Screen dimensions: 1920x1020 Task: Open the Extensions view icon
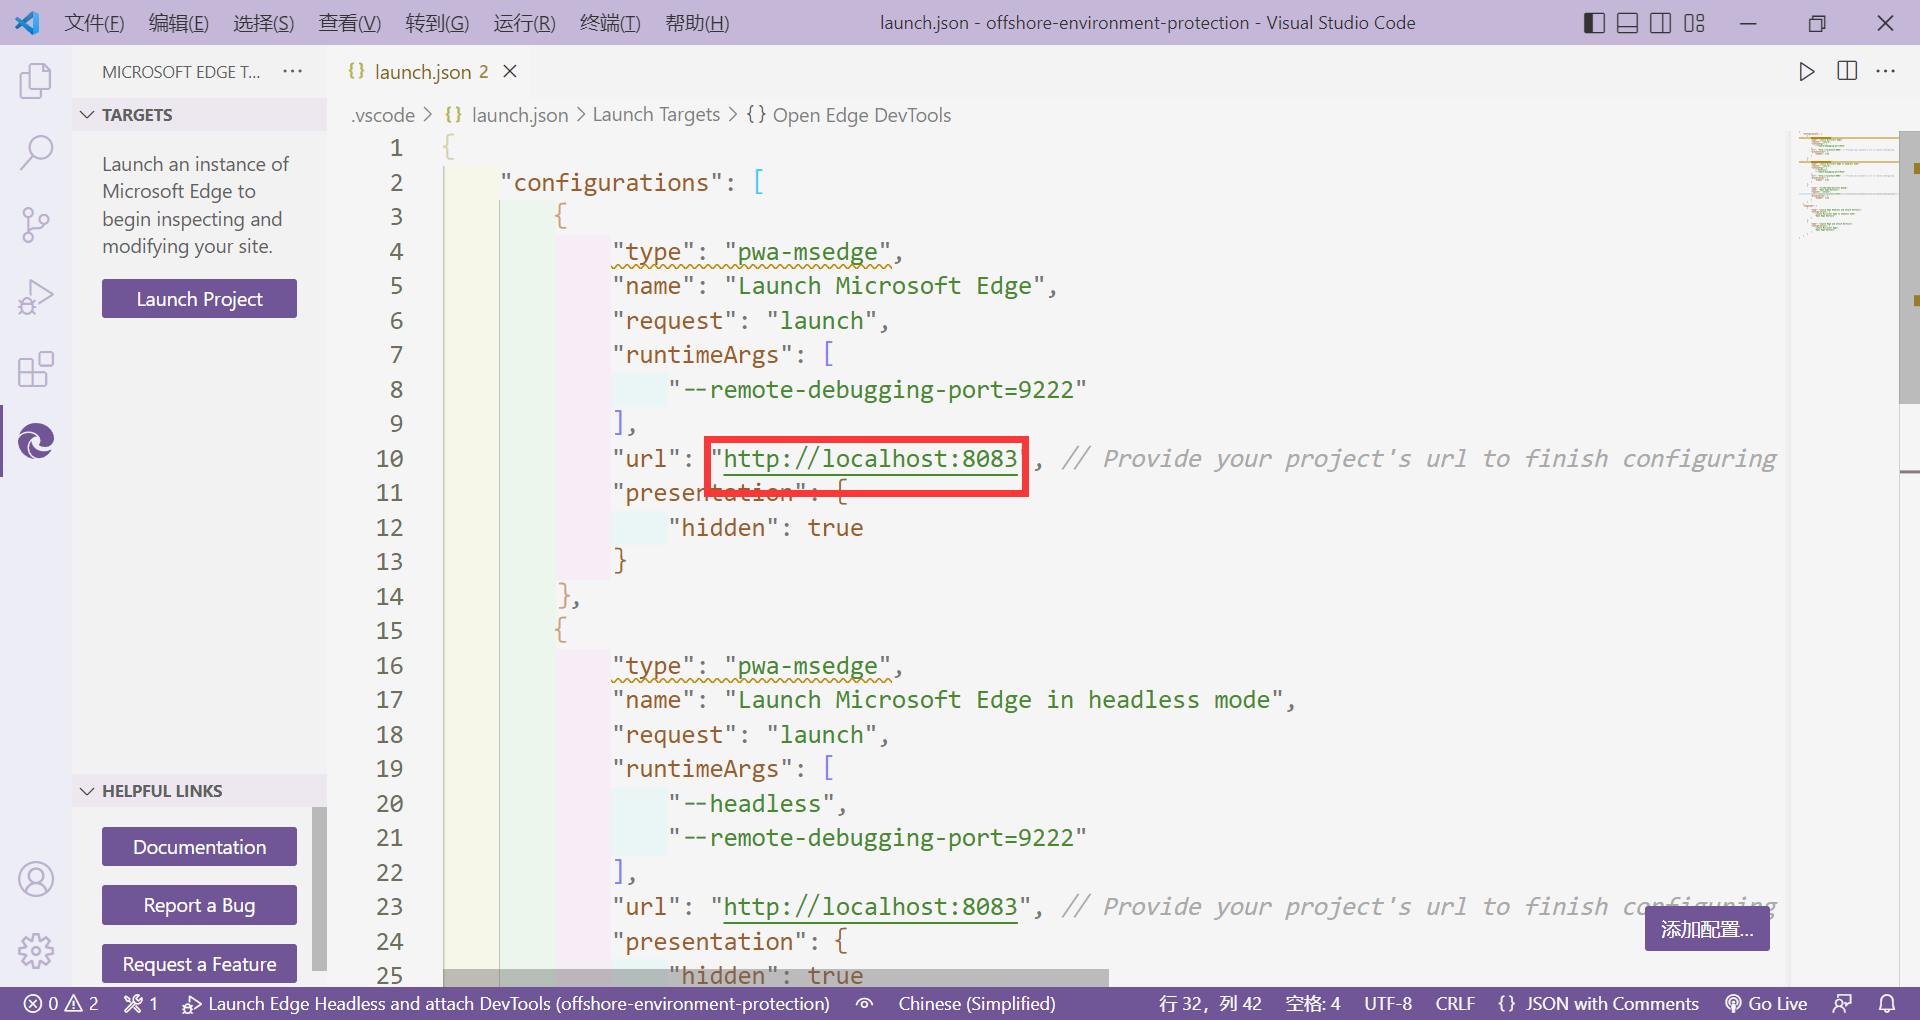36,369
